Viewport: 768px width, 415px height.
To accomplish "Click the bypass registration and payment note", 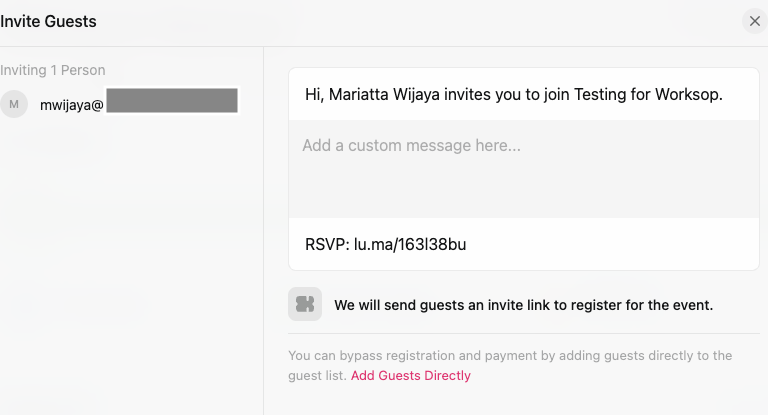I will coord(510,365).
